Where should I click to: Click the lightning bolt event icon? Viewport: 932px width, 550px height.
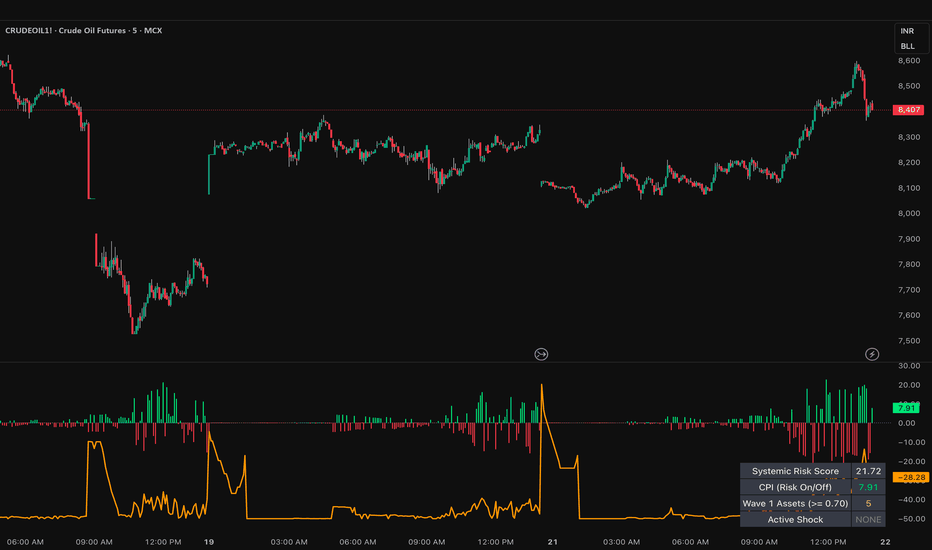[871, 354]
